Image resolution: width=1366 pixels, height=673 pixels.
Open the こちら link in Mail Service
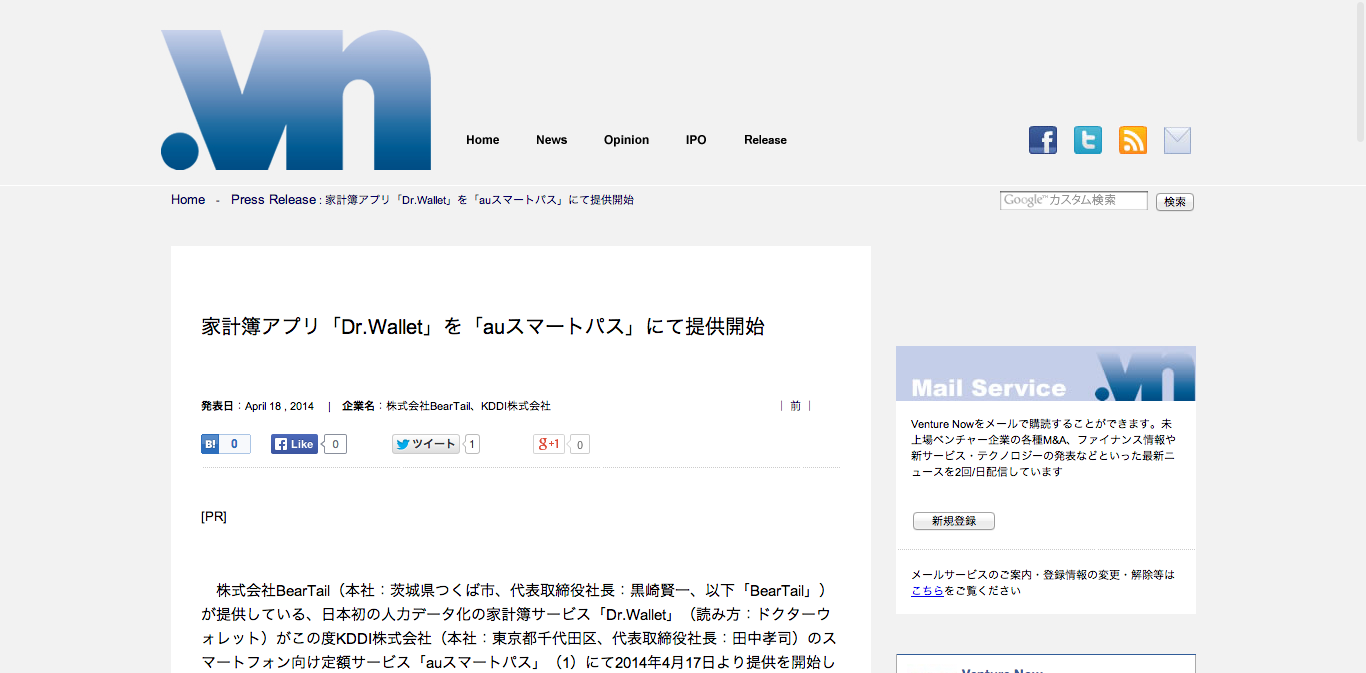(927, 590)
